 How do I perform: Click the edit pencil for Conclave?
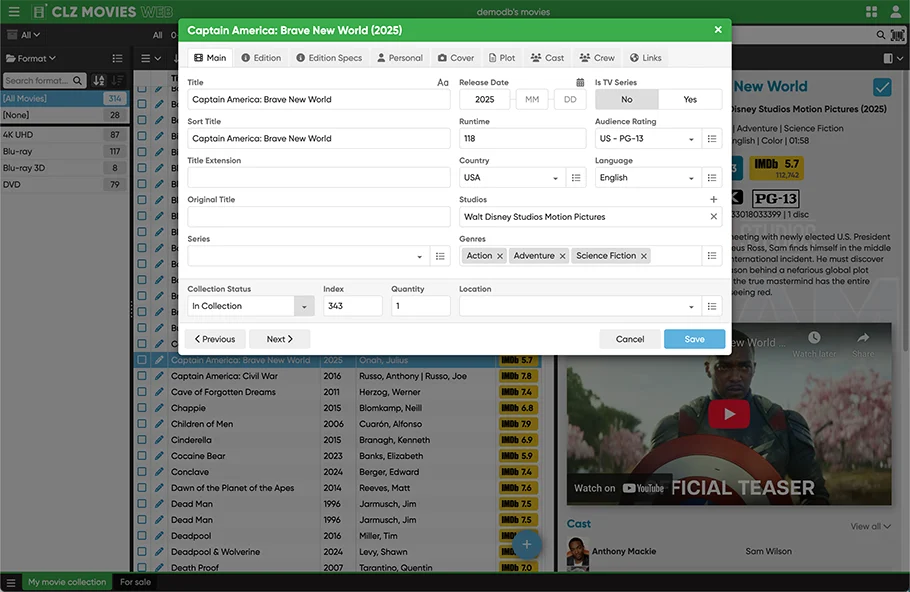pos(158,472)
